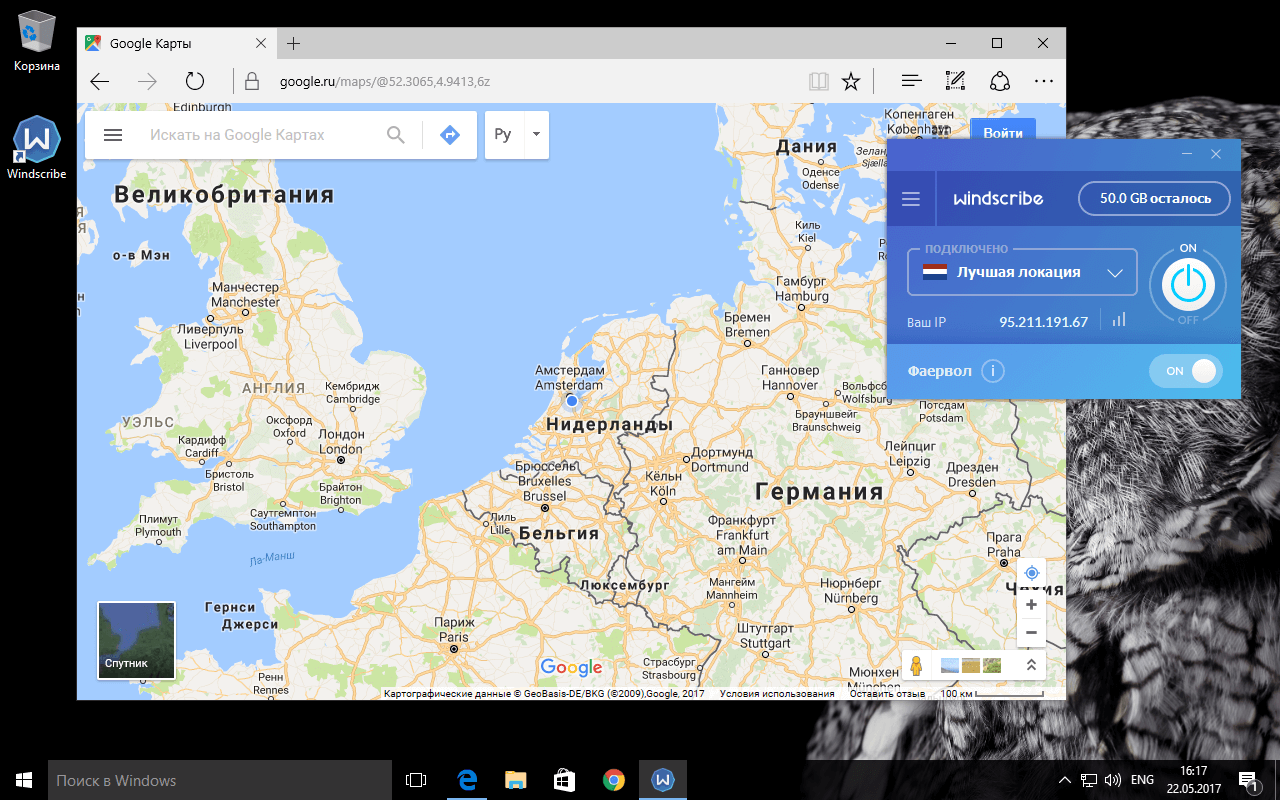Refresh the Google Maps page
1280x800 pixels.
pyautogui.click(x=195, y=82)
